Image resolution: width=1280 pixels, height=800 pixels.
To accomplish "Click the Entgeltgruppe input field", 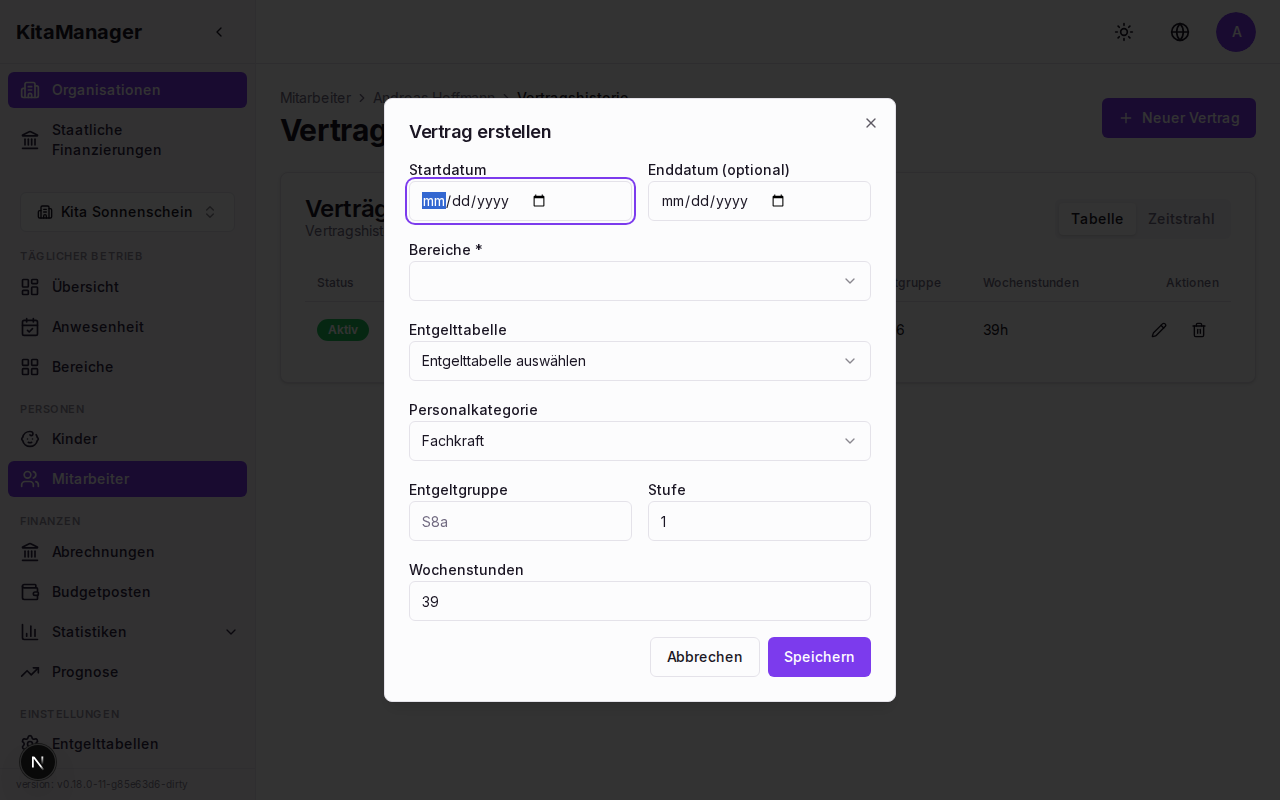I will 520,521.
